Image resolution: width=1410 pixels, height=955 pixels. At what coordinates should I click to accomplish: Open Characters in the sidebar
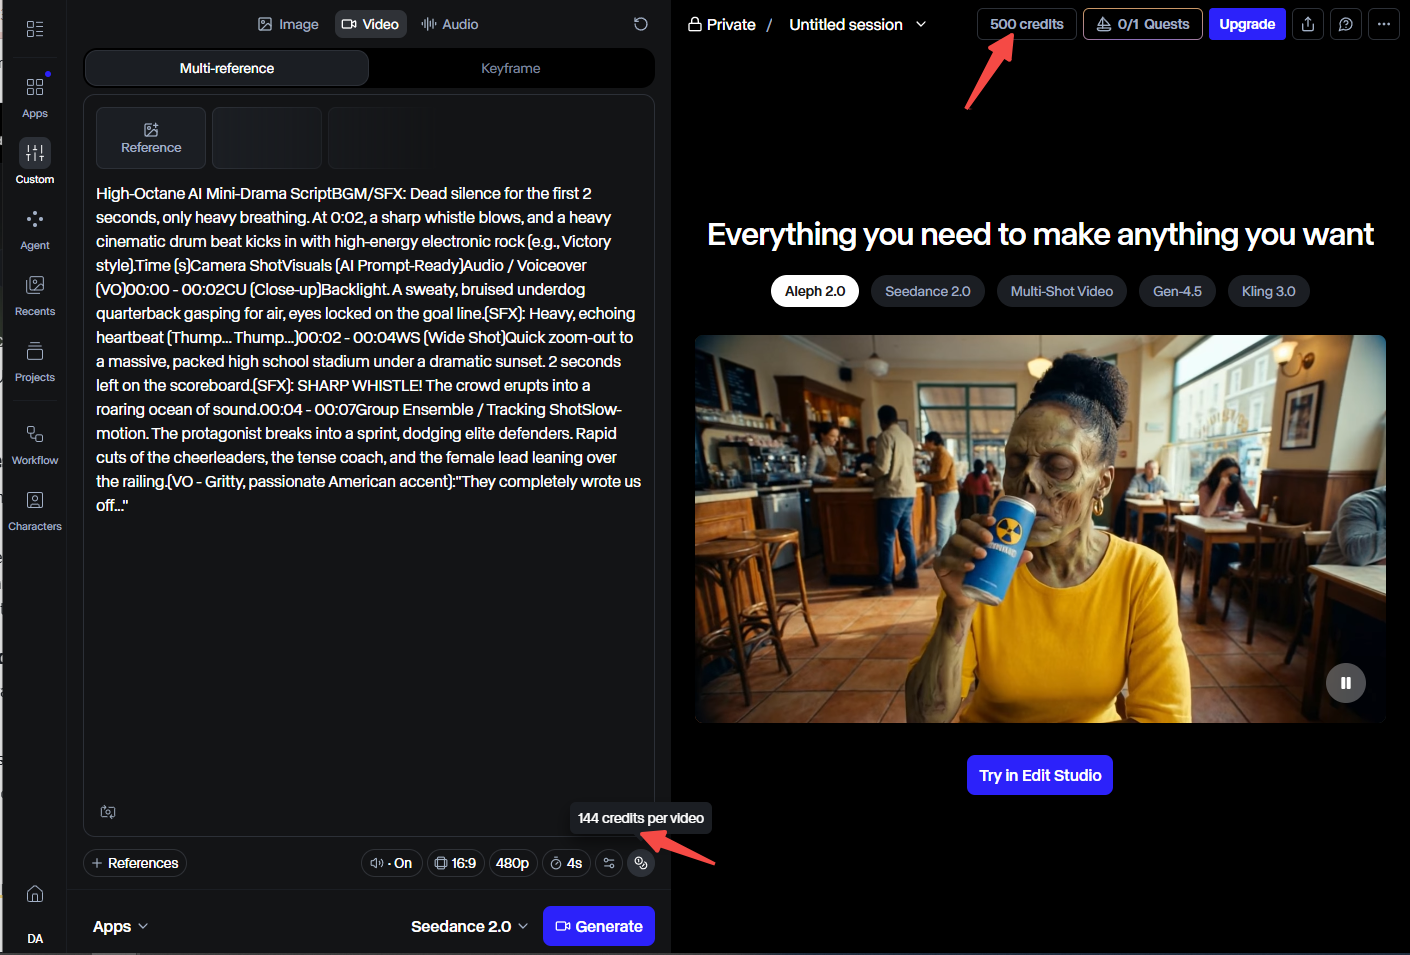point(35,510)
